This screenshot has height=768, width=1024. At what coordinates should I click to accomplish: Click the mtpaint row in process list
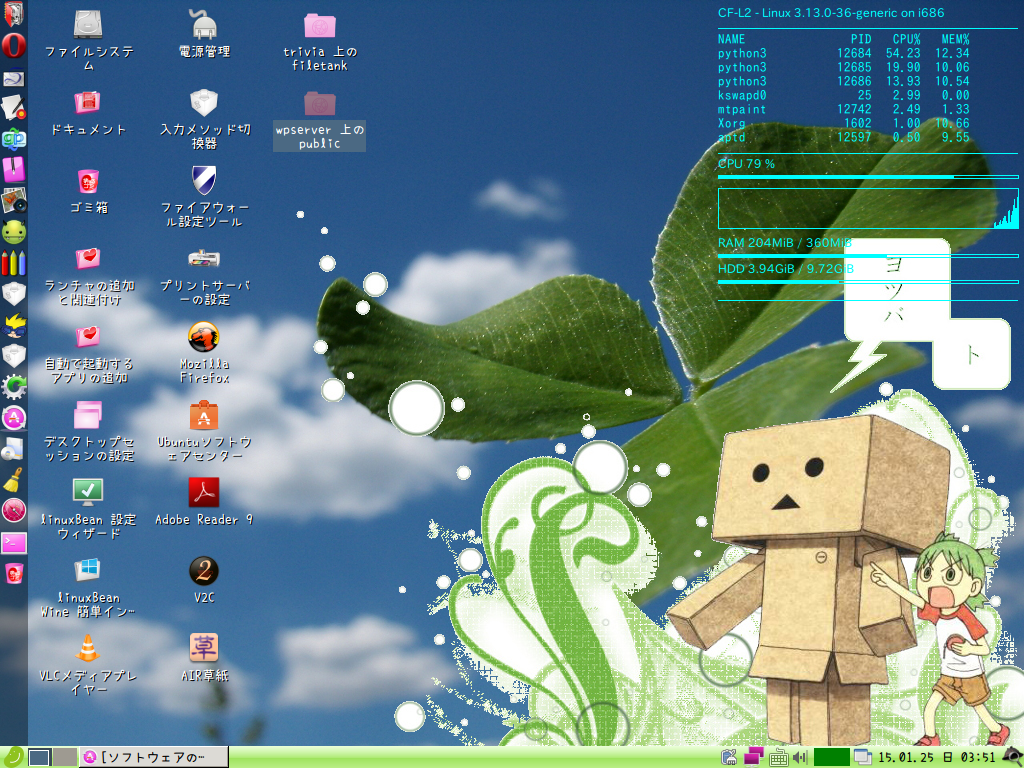(x=844, y=110)
